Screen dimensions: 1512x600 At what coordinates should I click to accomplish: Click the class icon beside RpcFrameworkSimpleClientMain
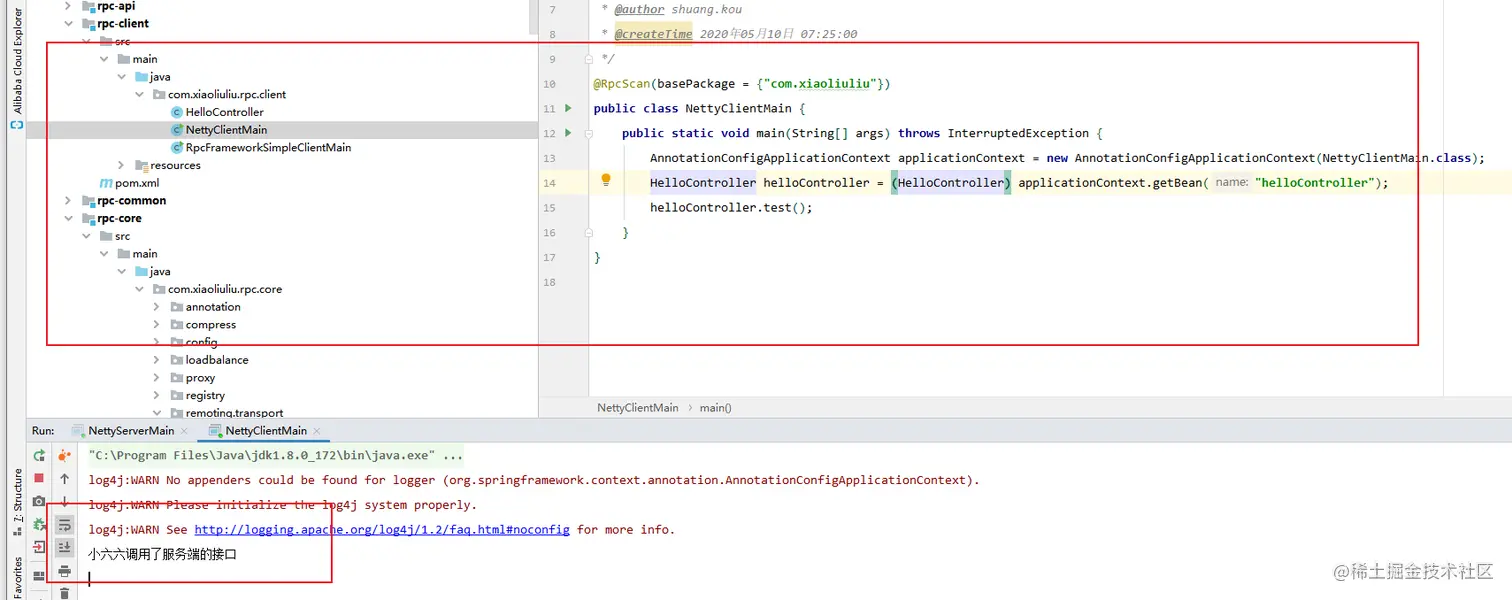(177, 147)
